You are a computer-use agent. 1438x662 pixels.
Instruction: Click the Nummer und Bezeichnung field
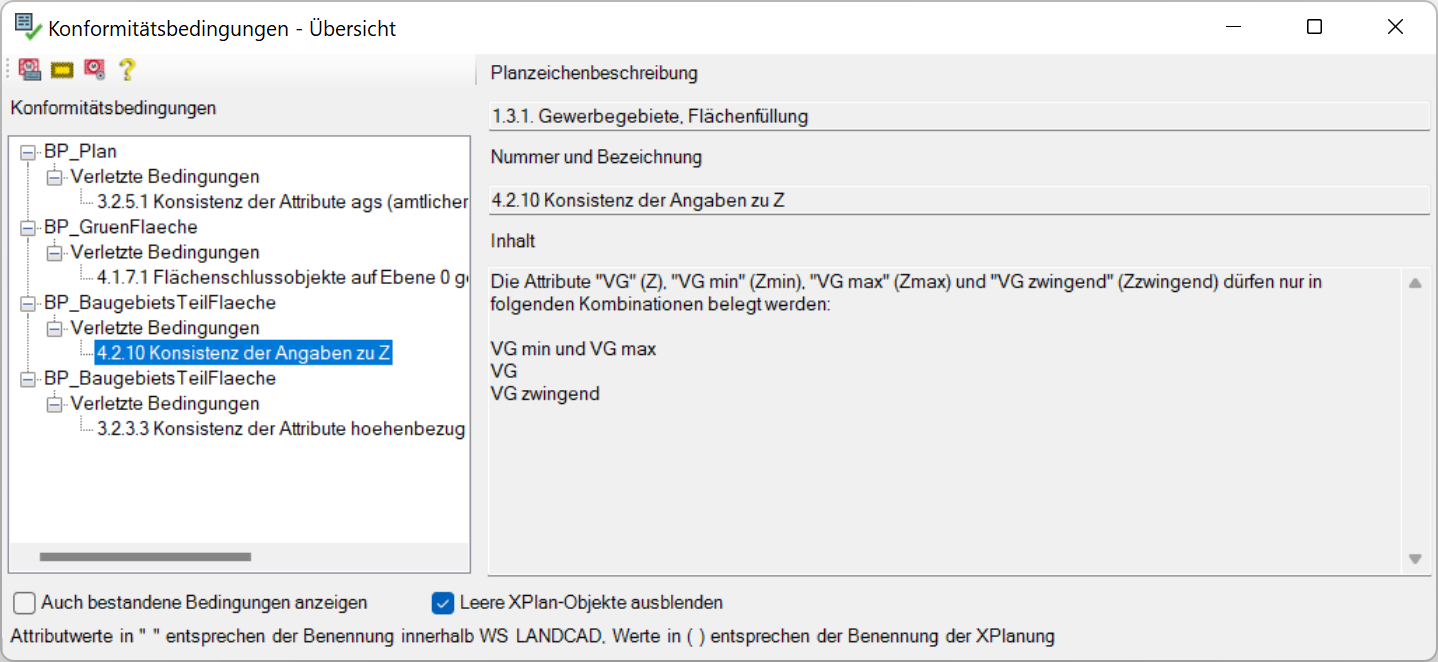[958, 200]
